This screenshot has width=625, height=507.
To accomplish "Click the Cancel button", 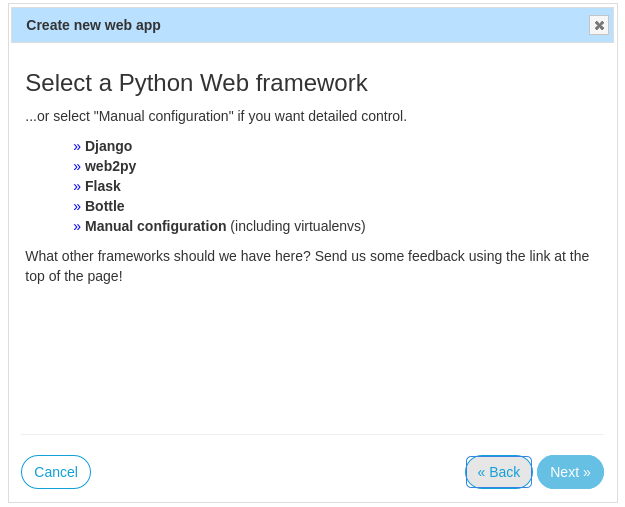I will [x=56, y=472].
